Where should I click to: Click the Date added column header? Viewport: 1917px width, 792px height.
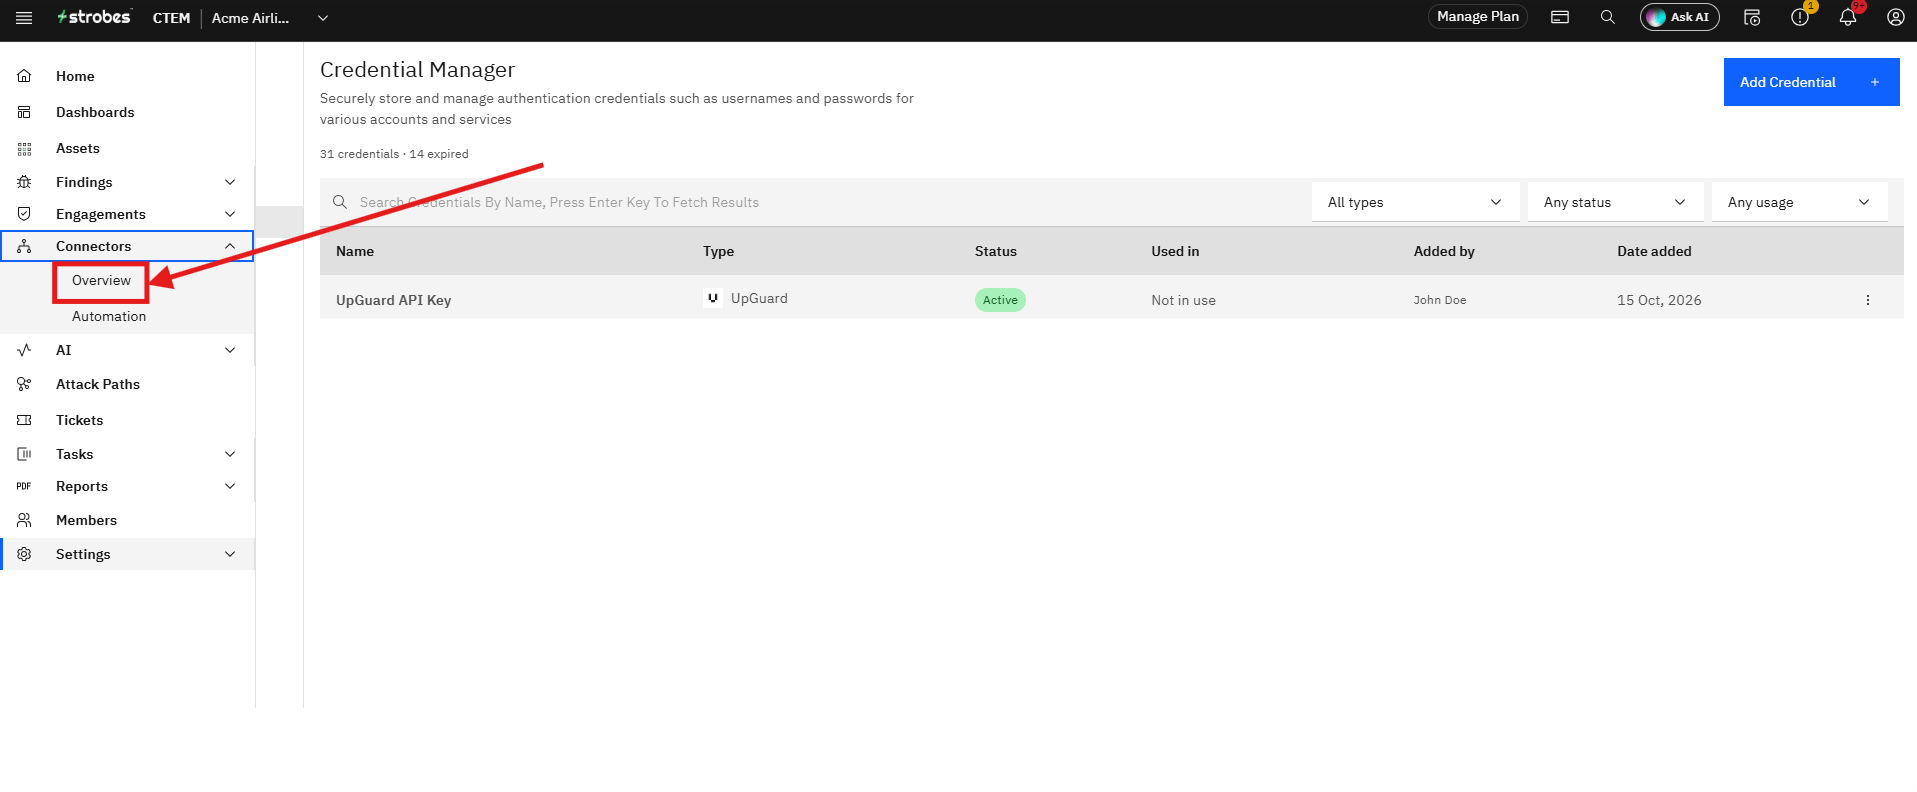click(x=1654, y=251)
